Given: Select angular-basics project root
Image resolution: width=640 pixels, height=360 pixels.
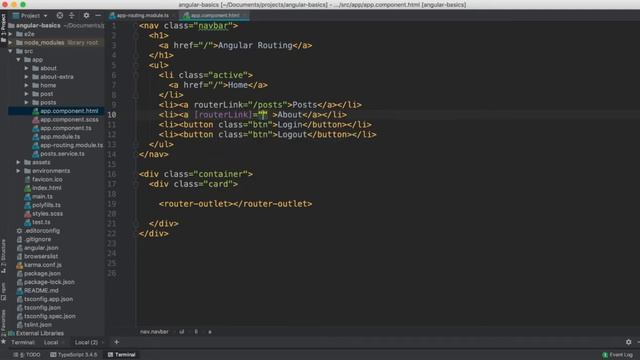Looking at the screenshot, I should pyautogui.click(x=38, y=25).
